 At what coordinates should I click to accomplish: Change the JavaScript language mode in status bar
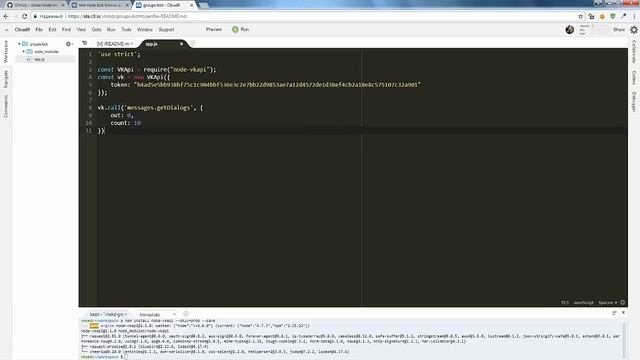pyautogui.click(x=583, y=302)
